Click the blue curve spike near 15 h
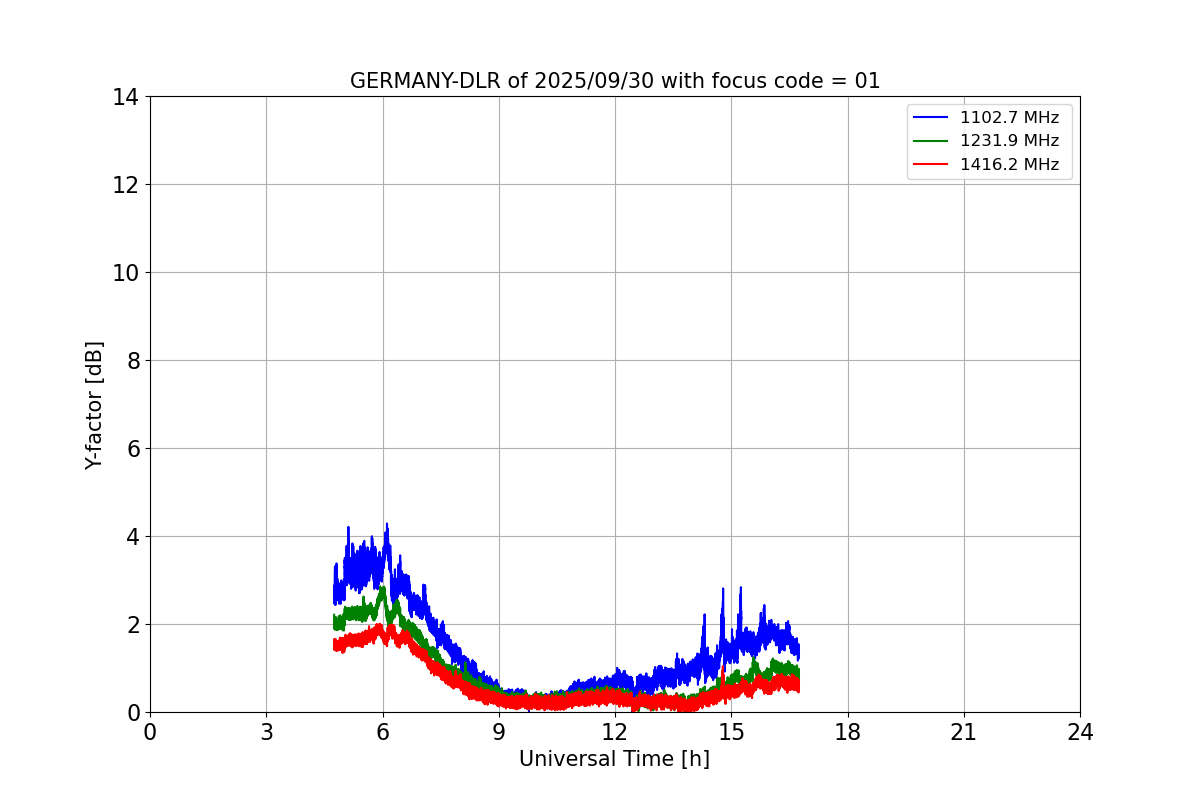This screenshot has width=1200, height=800. [740, 590]
